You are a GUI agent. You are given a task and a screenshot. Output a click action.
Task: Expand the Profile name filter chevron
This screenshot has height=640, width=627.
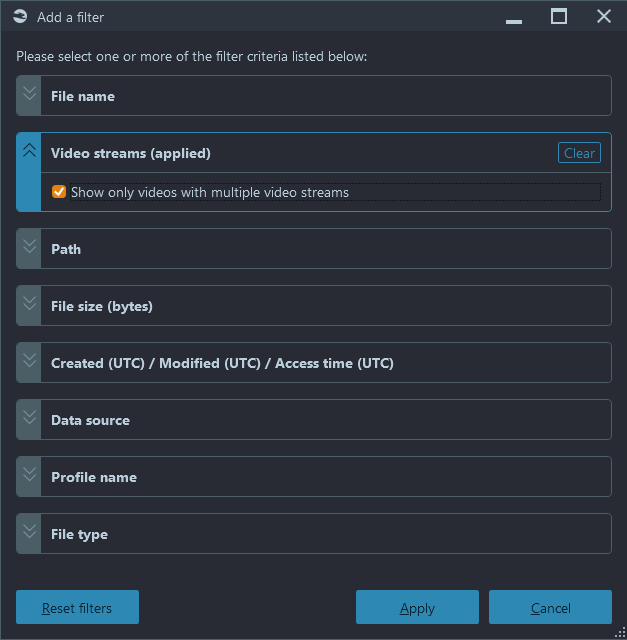29,474
